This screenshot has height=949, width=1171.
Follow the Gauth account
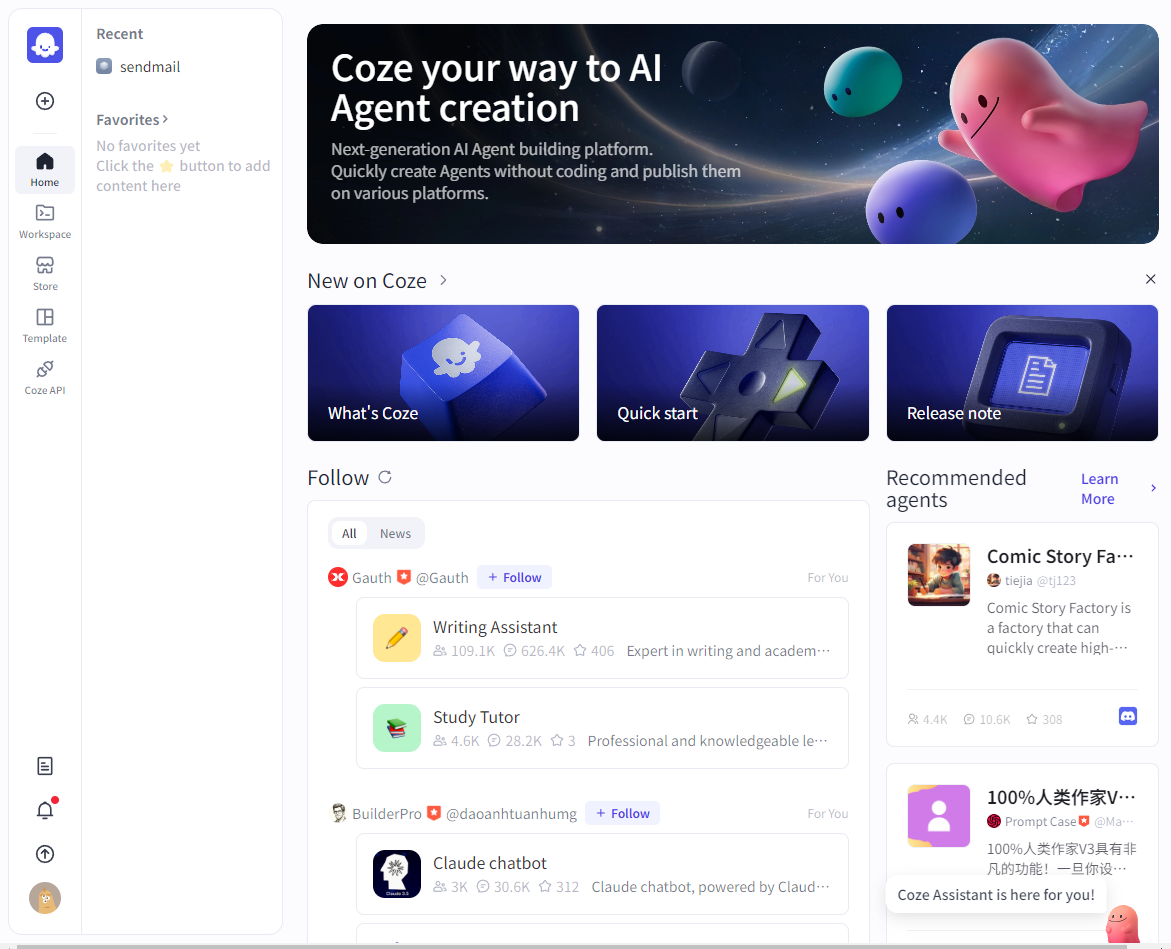point(515,577)
